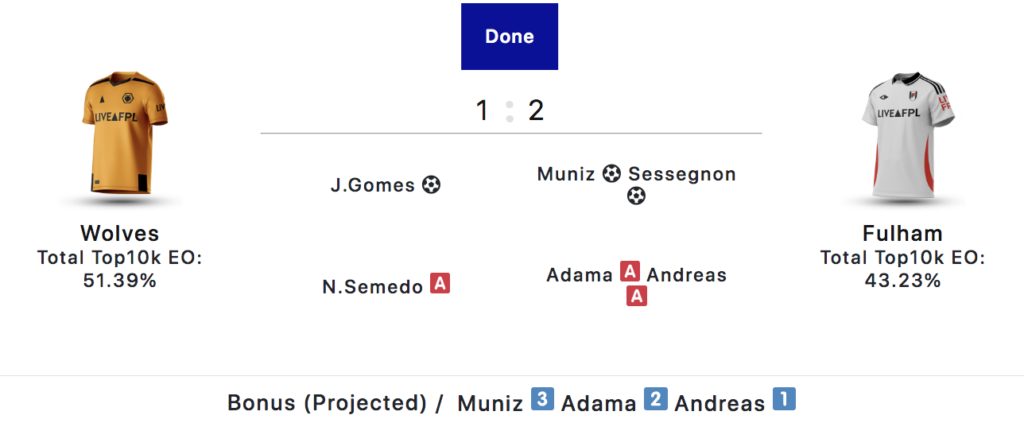This screenshot has height=423, width=1024.
Task: Click the goal ball icon beside Muniz
Action: [612, 174]
